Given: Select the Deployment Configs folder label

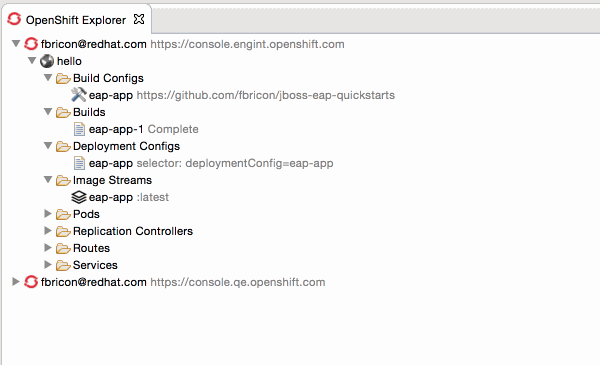Looking at the screenshot, I should coord(126,146).
